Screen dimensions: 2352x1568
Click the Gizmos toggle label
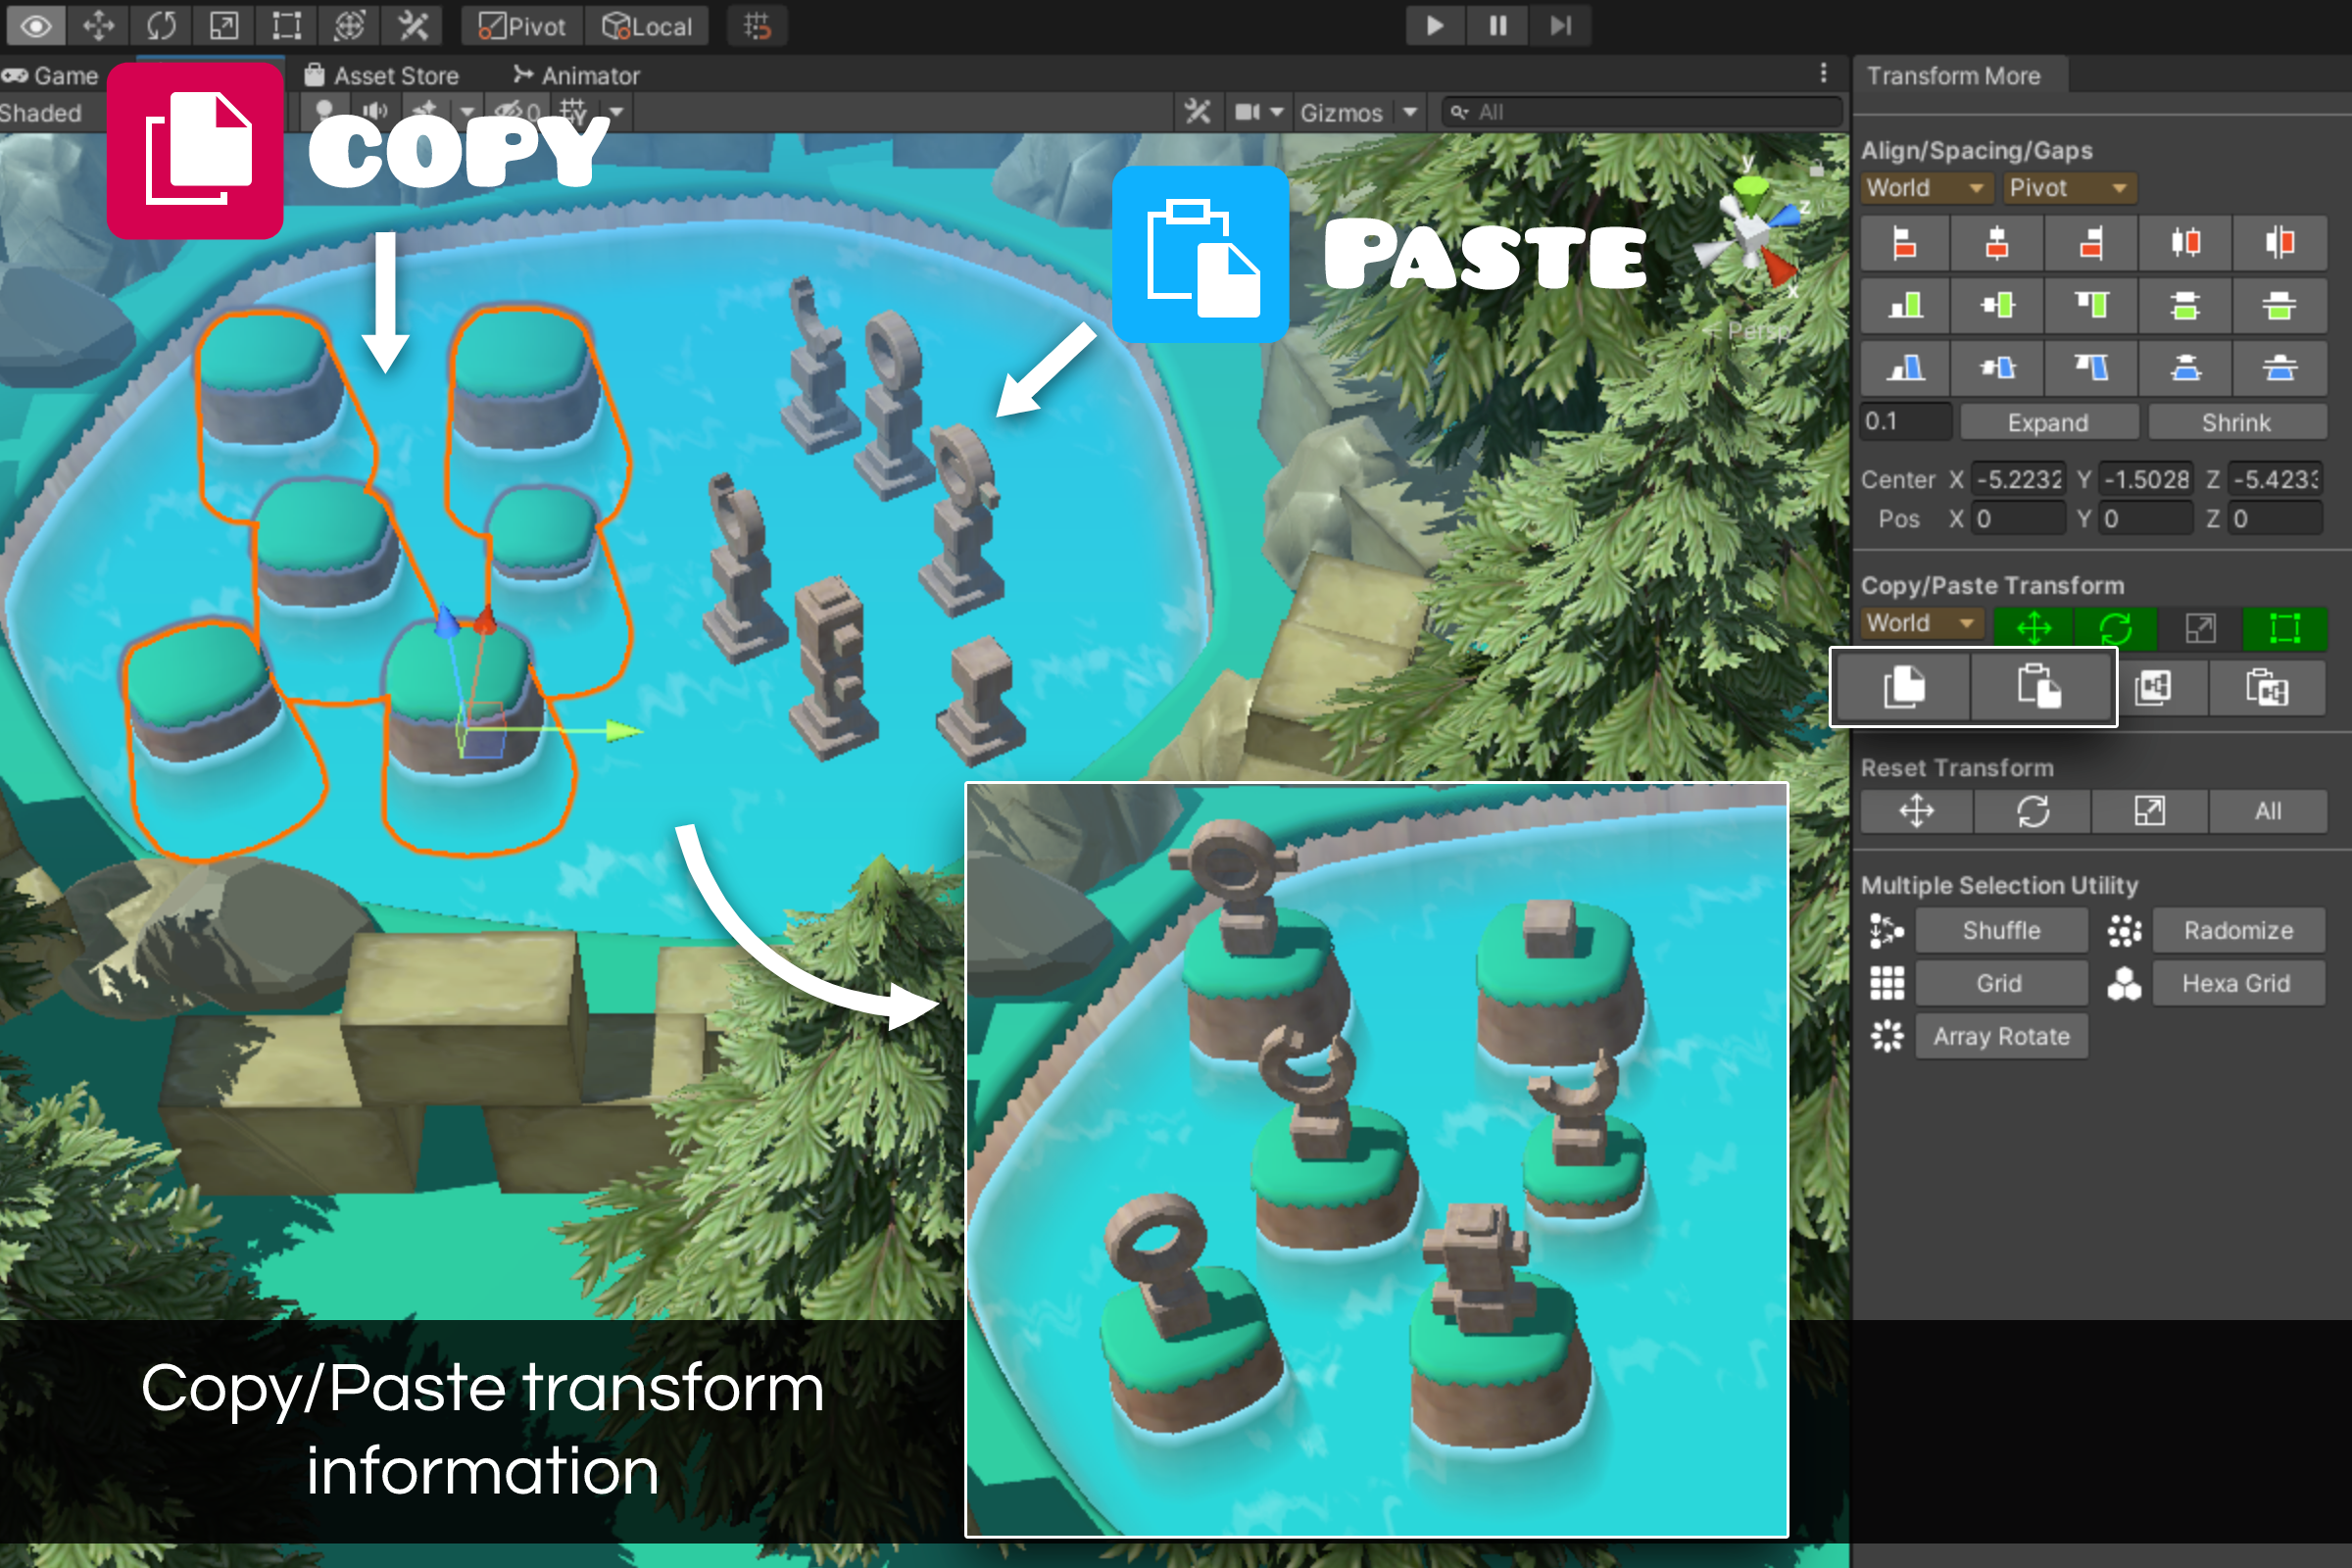(x=1341, y=113)
